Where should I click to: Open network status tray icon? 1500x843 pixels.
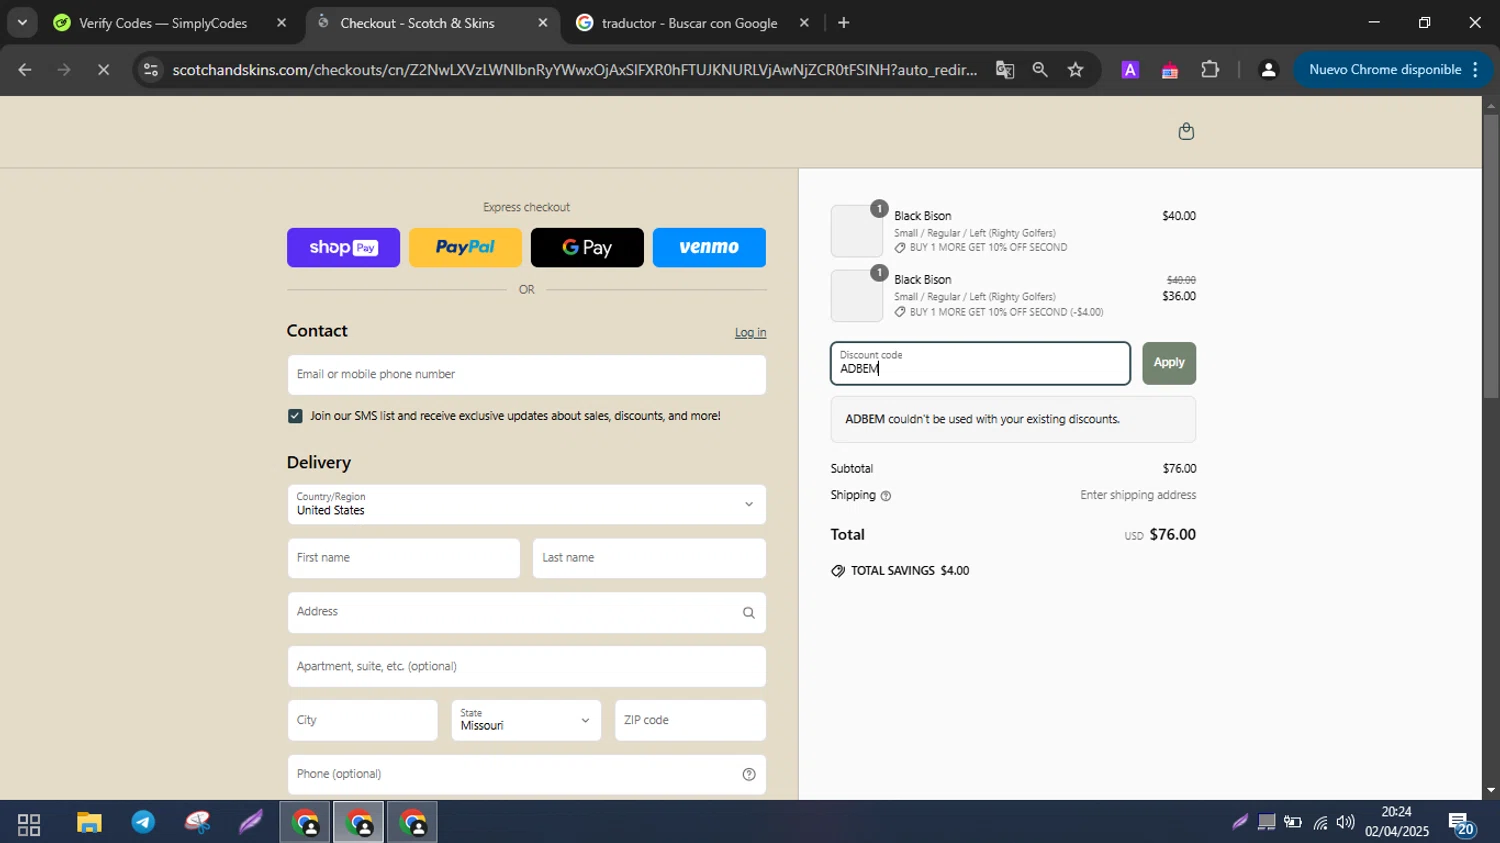coord(1321,823)
